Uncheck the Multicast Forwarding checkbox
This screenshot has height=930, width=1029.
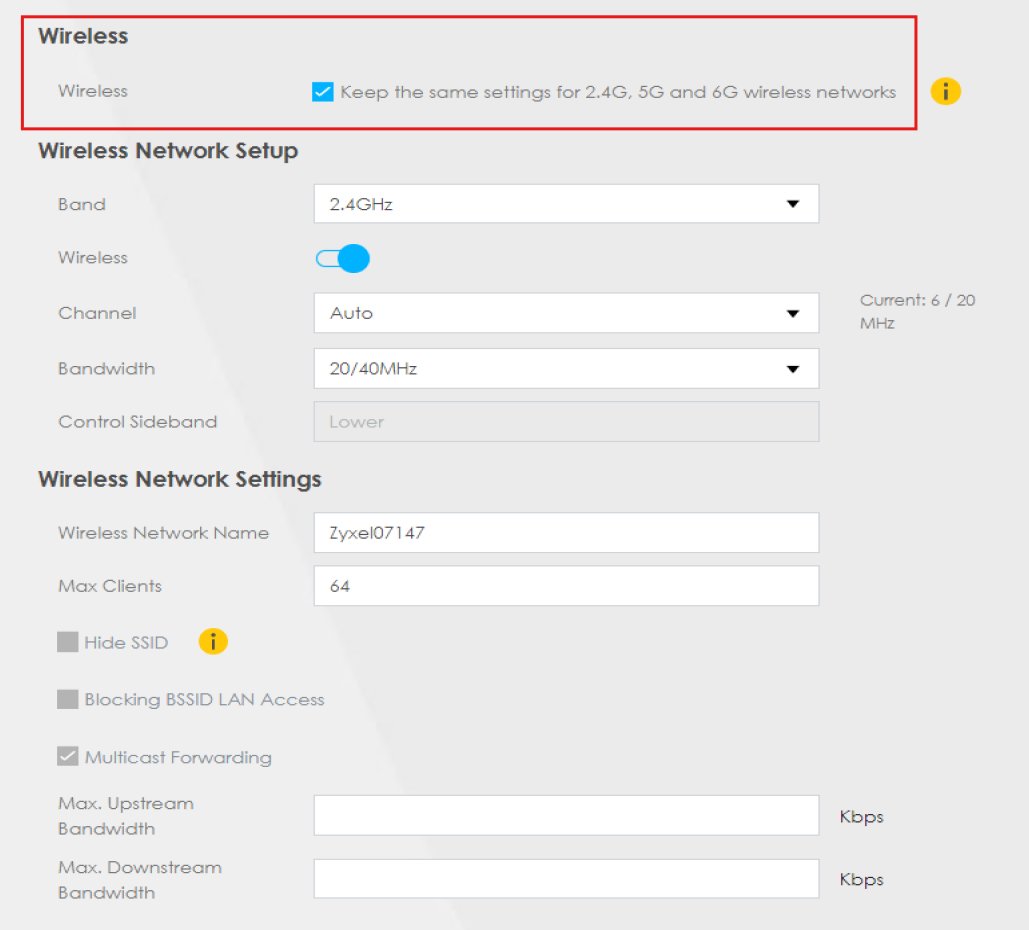coord(68,756)
